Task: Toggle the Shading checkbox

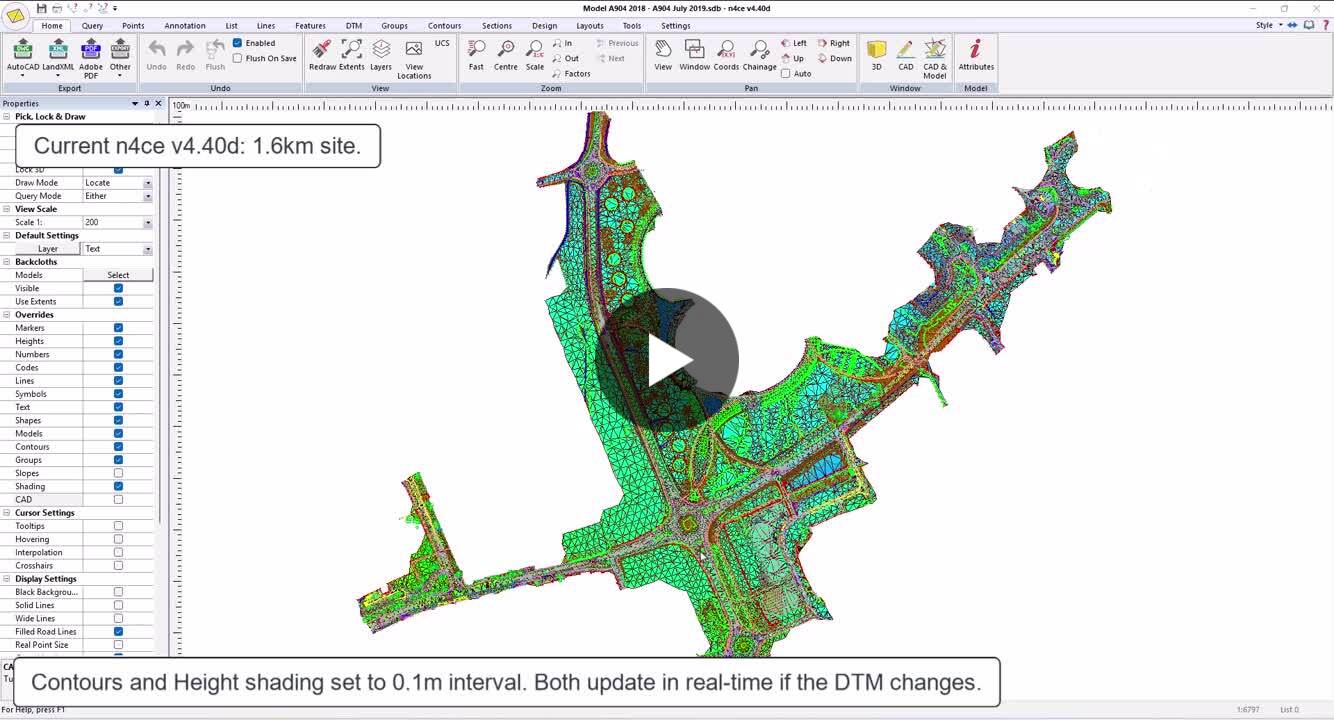Action: [x=118, y=487]
